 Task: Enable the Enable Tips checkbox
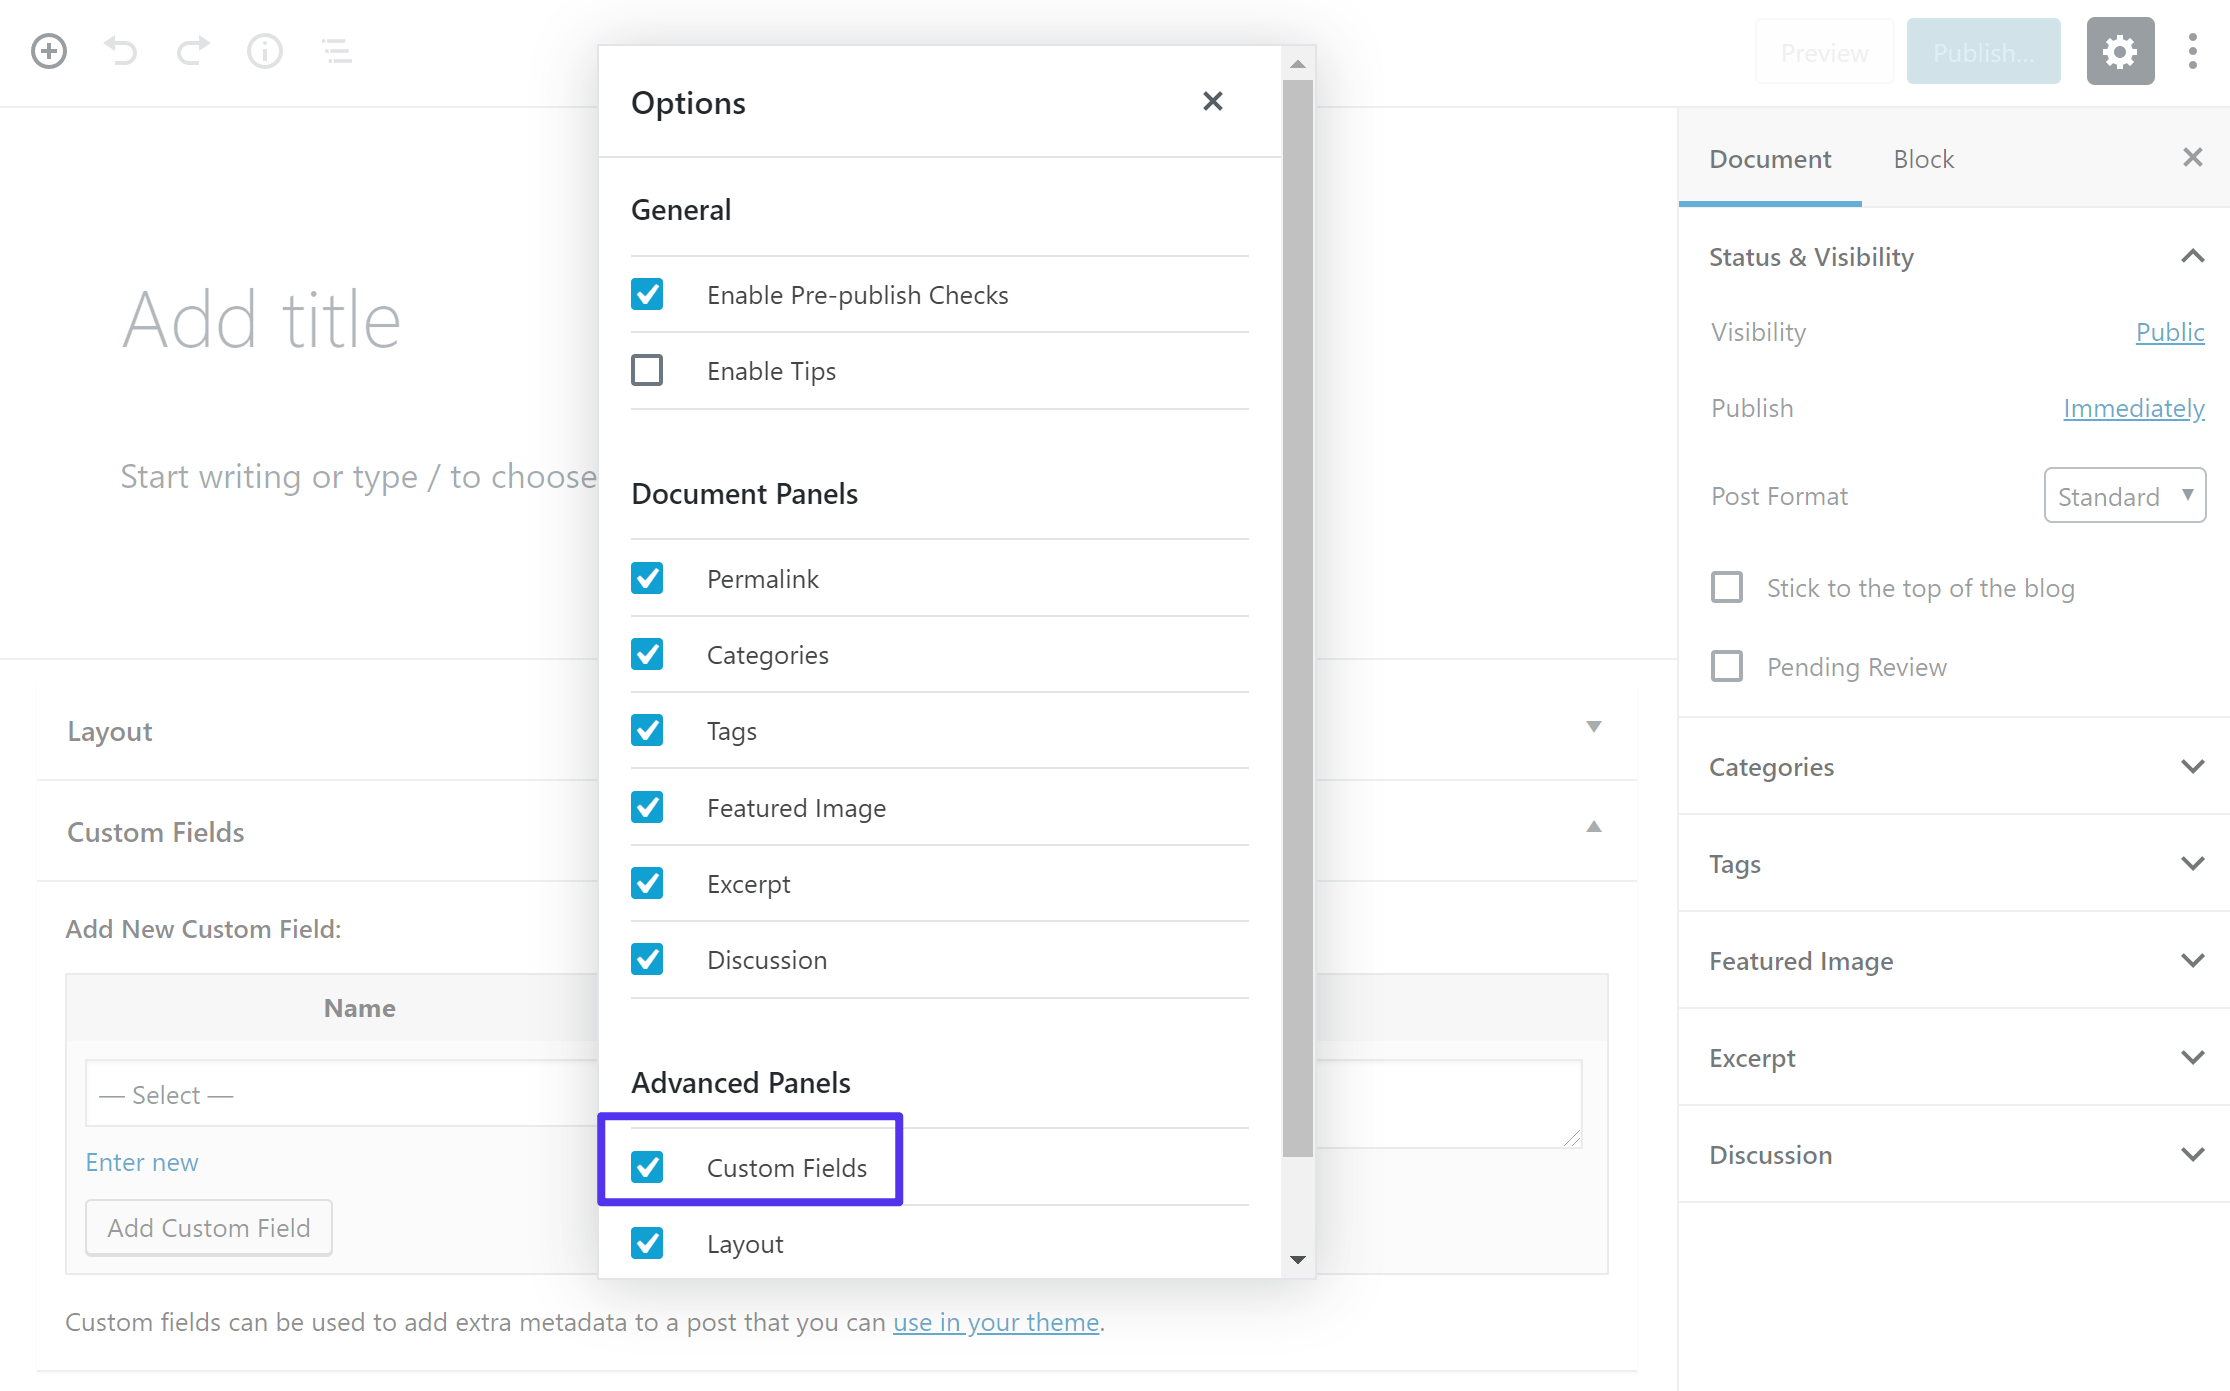[x=647, y=370]
